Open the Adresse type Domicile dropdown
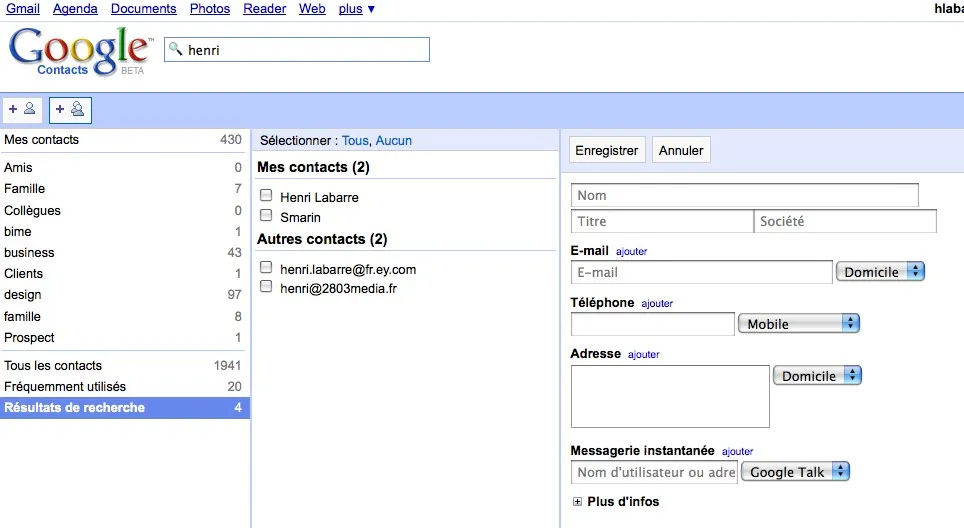The width and height of the screenshot is (964, 528). point(817,376)
